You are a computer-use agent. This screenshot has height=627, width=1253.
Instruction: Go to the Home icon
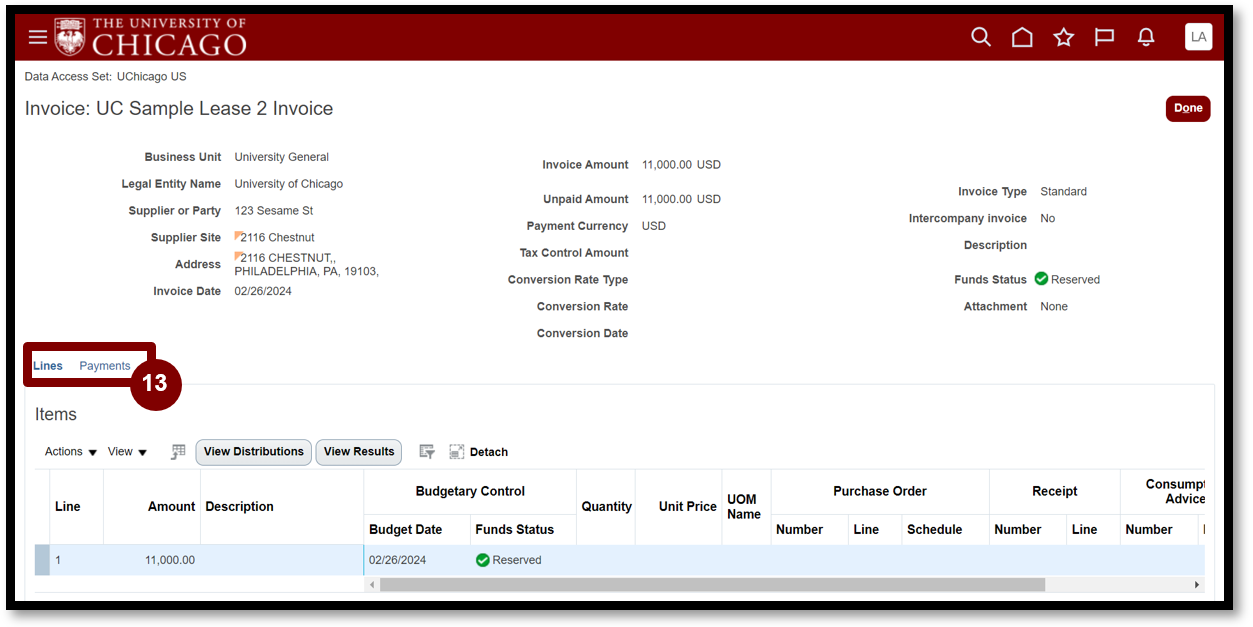pos(1022,37)
